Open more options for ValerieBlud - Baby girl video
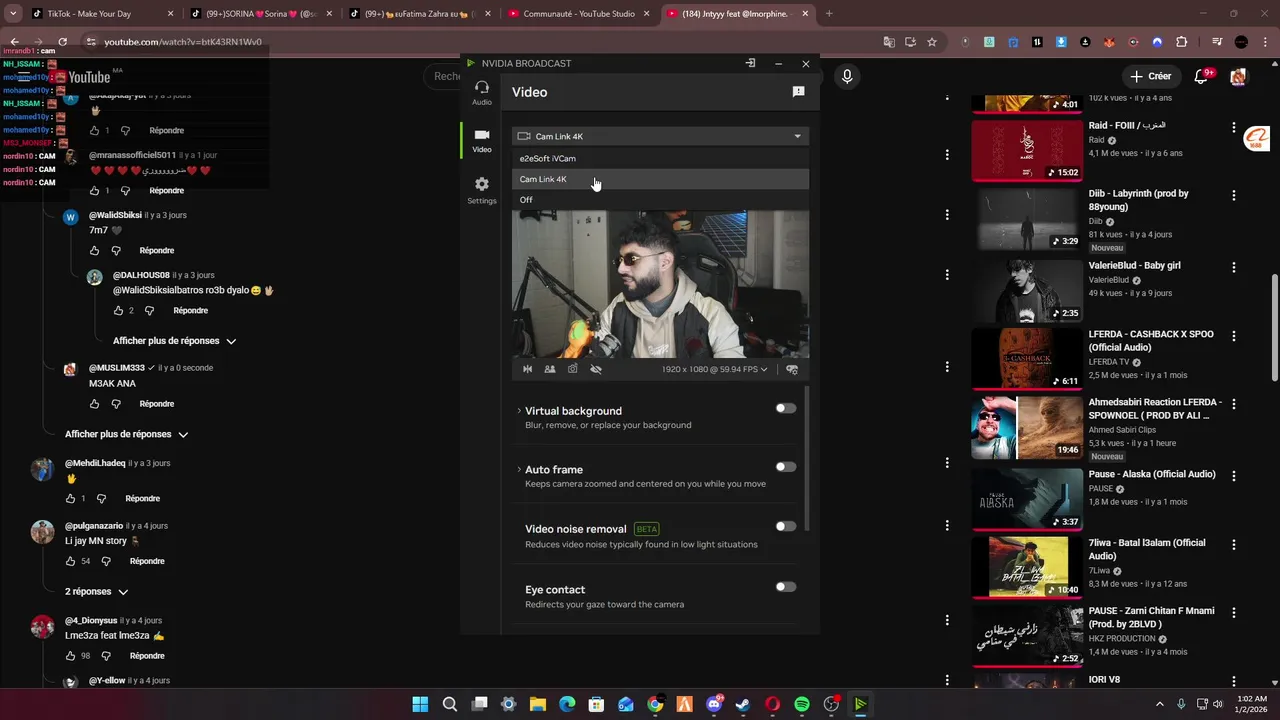 (1233, 268)
